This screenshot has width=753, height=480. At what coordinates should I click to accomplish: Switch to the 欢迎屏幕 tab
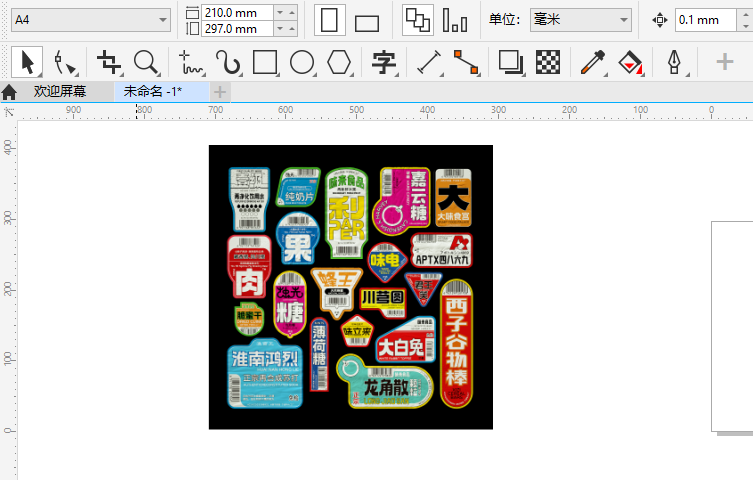(x=60, y=91)
